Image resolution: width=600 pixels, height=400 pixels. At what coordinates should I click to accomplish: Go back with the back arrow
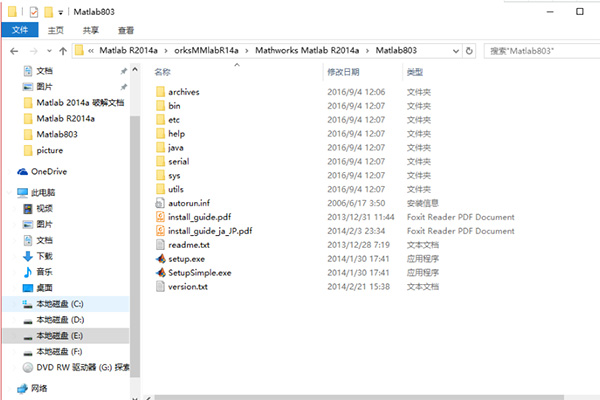(x=15, y=51)
